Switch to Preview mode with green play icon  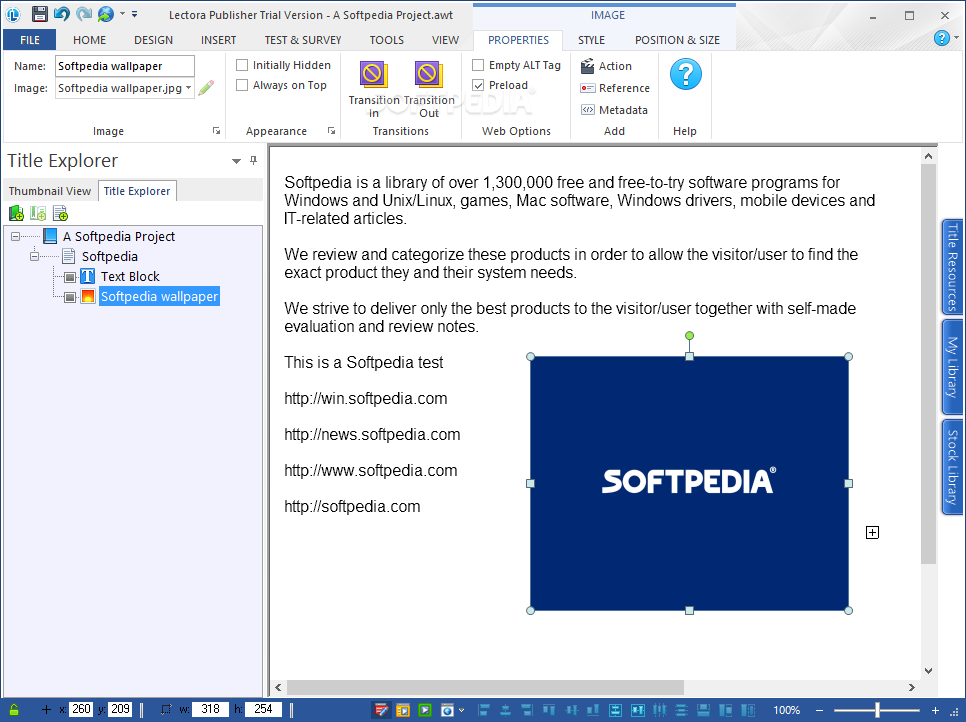pyautogui.click(x=425, y=710)
